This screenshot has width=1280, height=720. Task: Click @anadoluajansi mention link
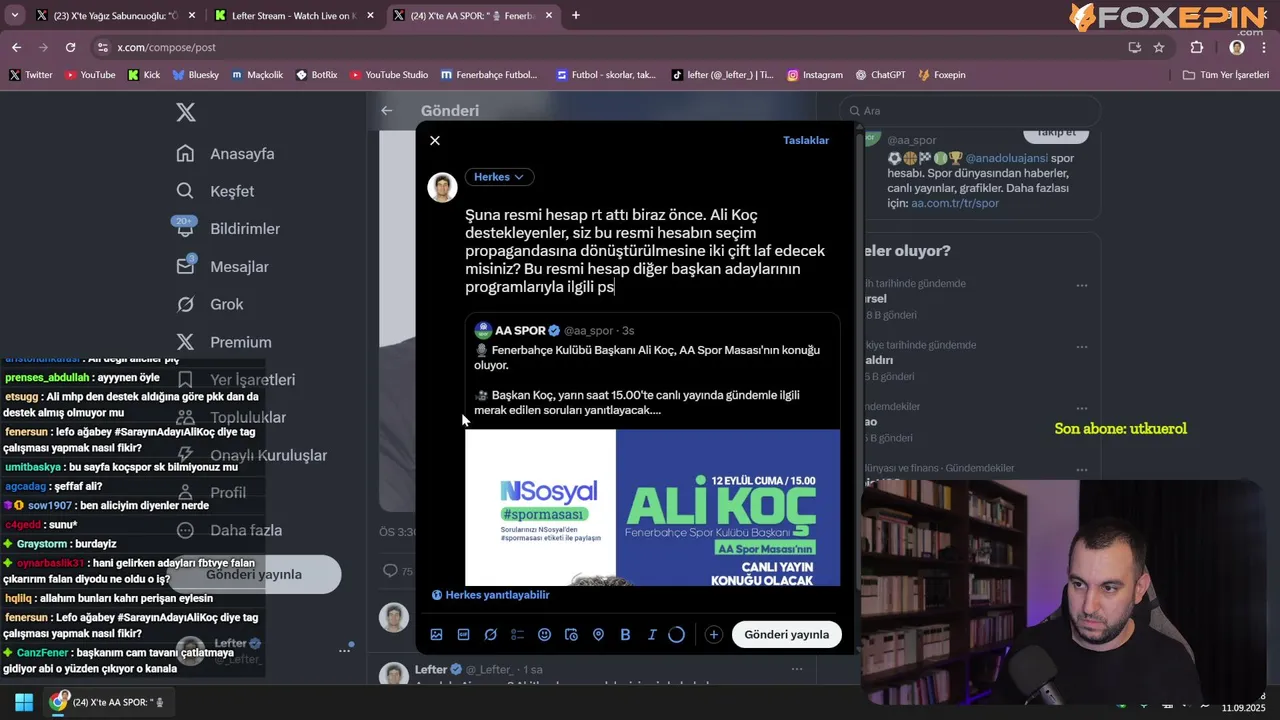1005,158
